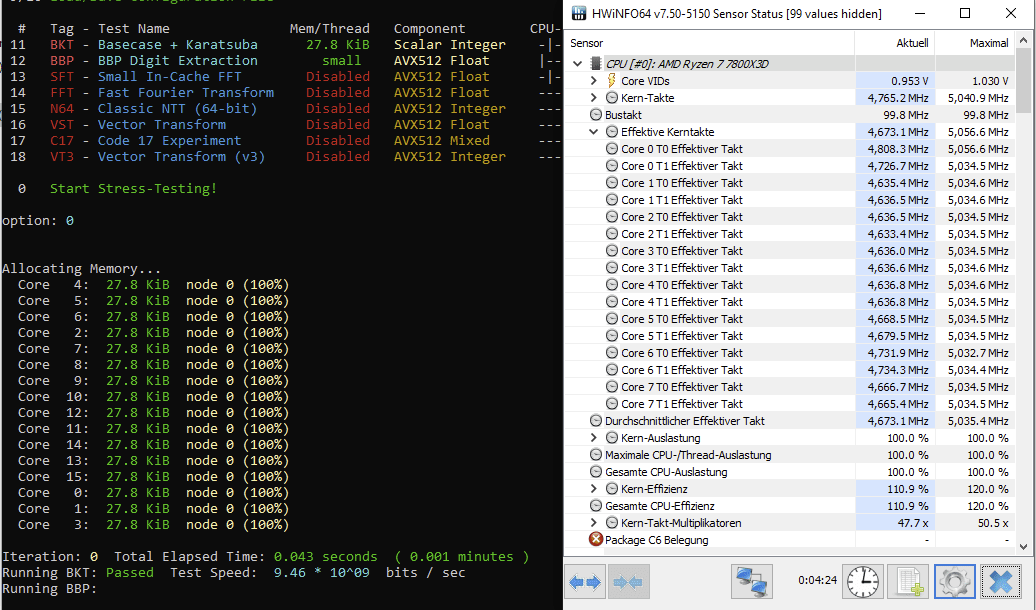The width and height of the screenshot is (1036, 610).
Task: Click the 0.953 V Core VIDs current value
Action: pyautogui.click(x=910, y=81)
